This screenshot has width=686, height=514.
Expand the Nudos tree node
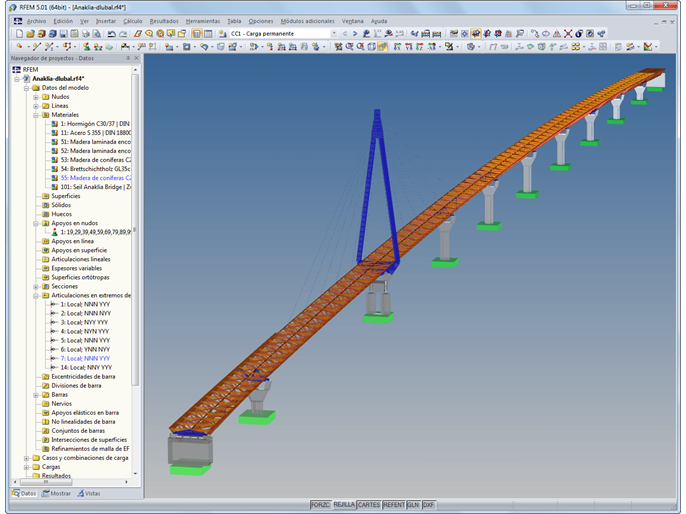36,97
